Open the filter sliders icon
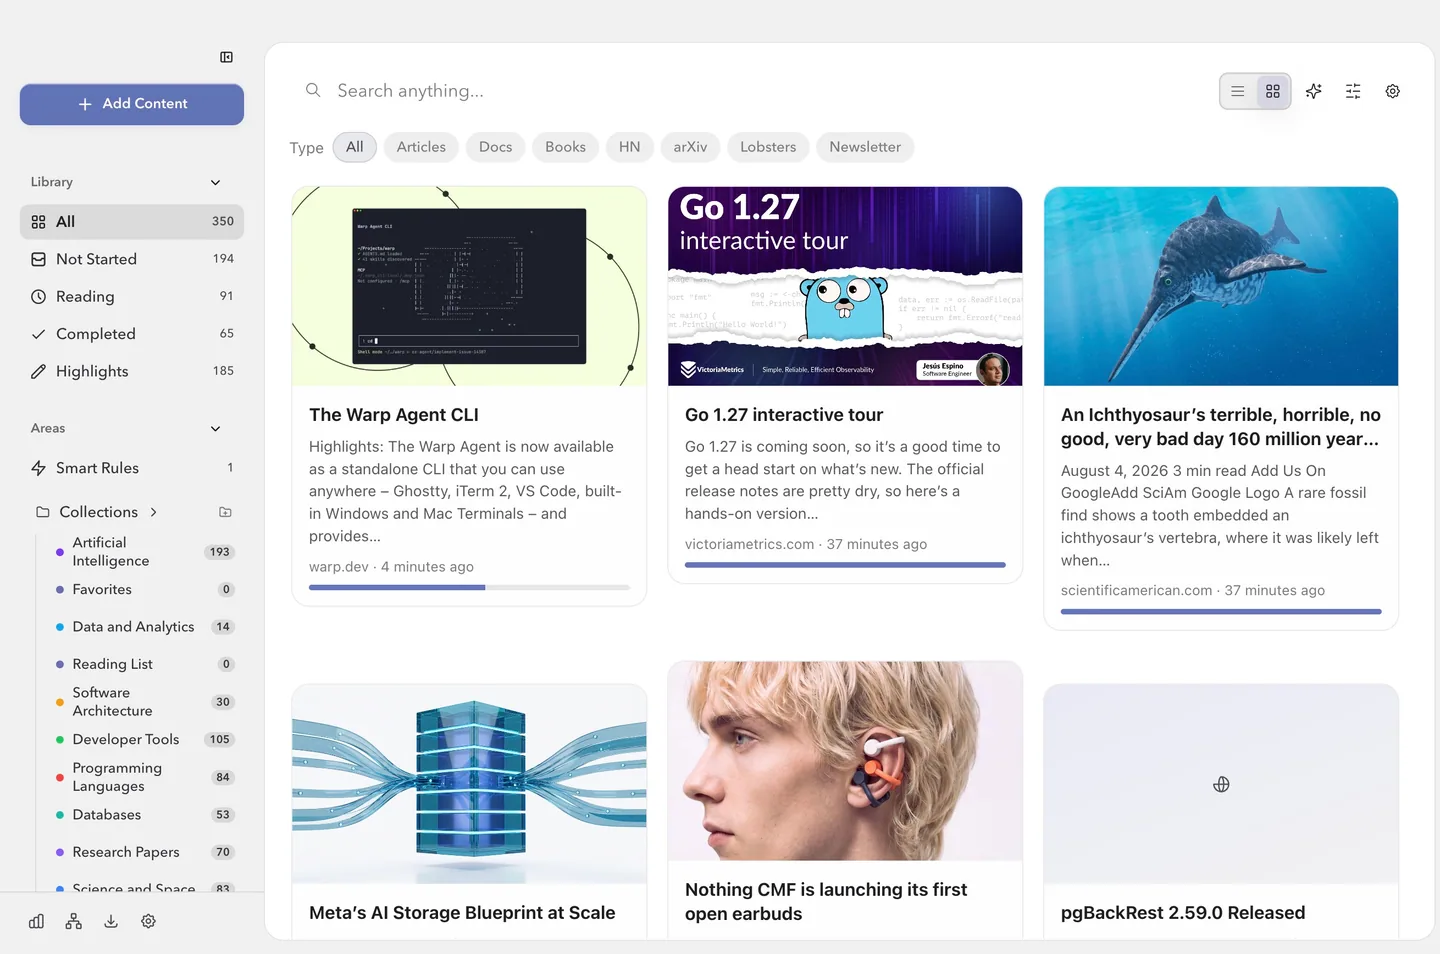This screenshot has width=1440, height=954. 1353,91
